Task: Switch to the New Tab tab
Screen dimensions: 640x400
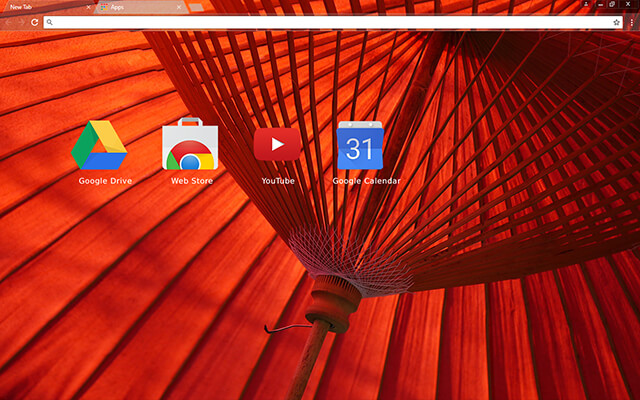Action: [47, 7]
